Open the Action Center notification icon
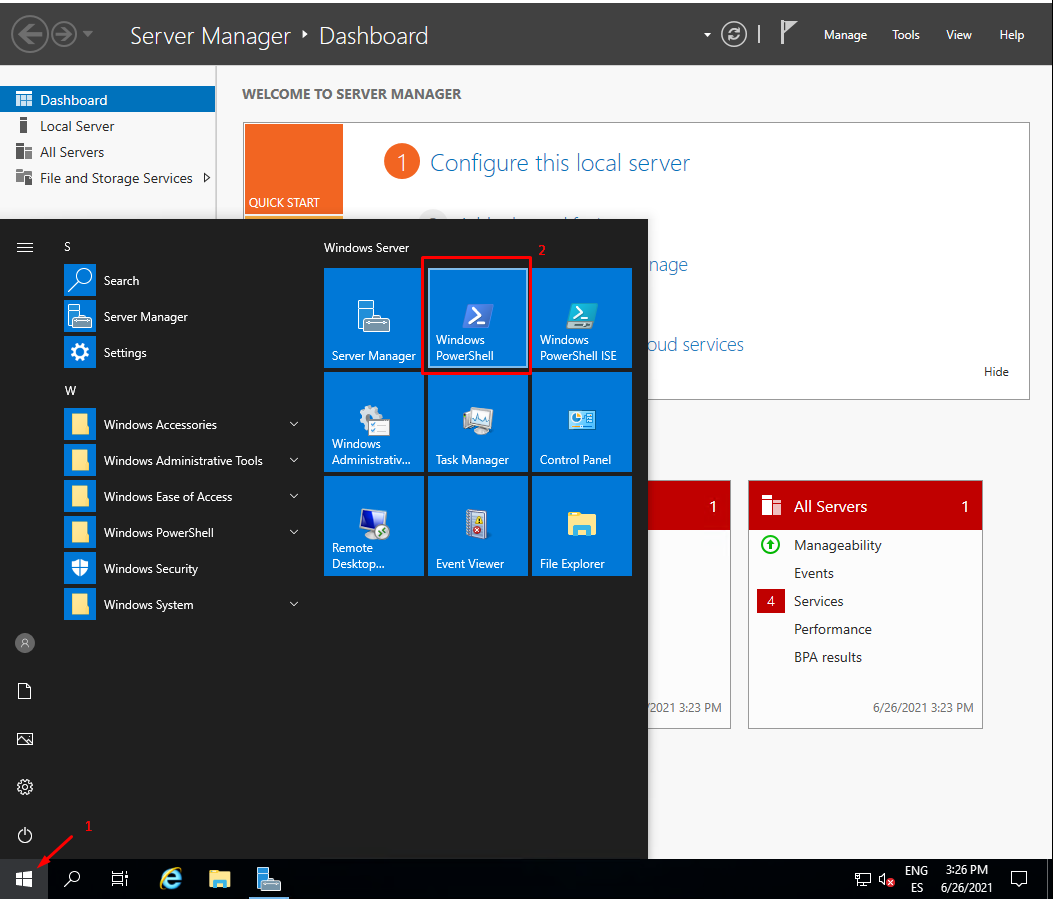Viewport: 1053px width, 899px height. [x=1019, y=879]
